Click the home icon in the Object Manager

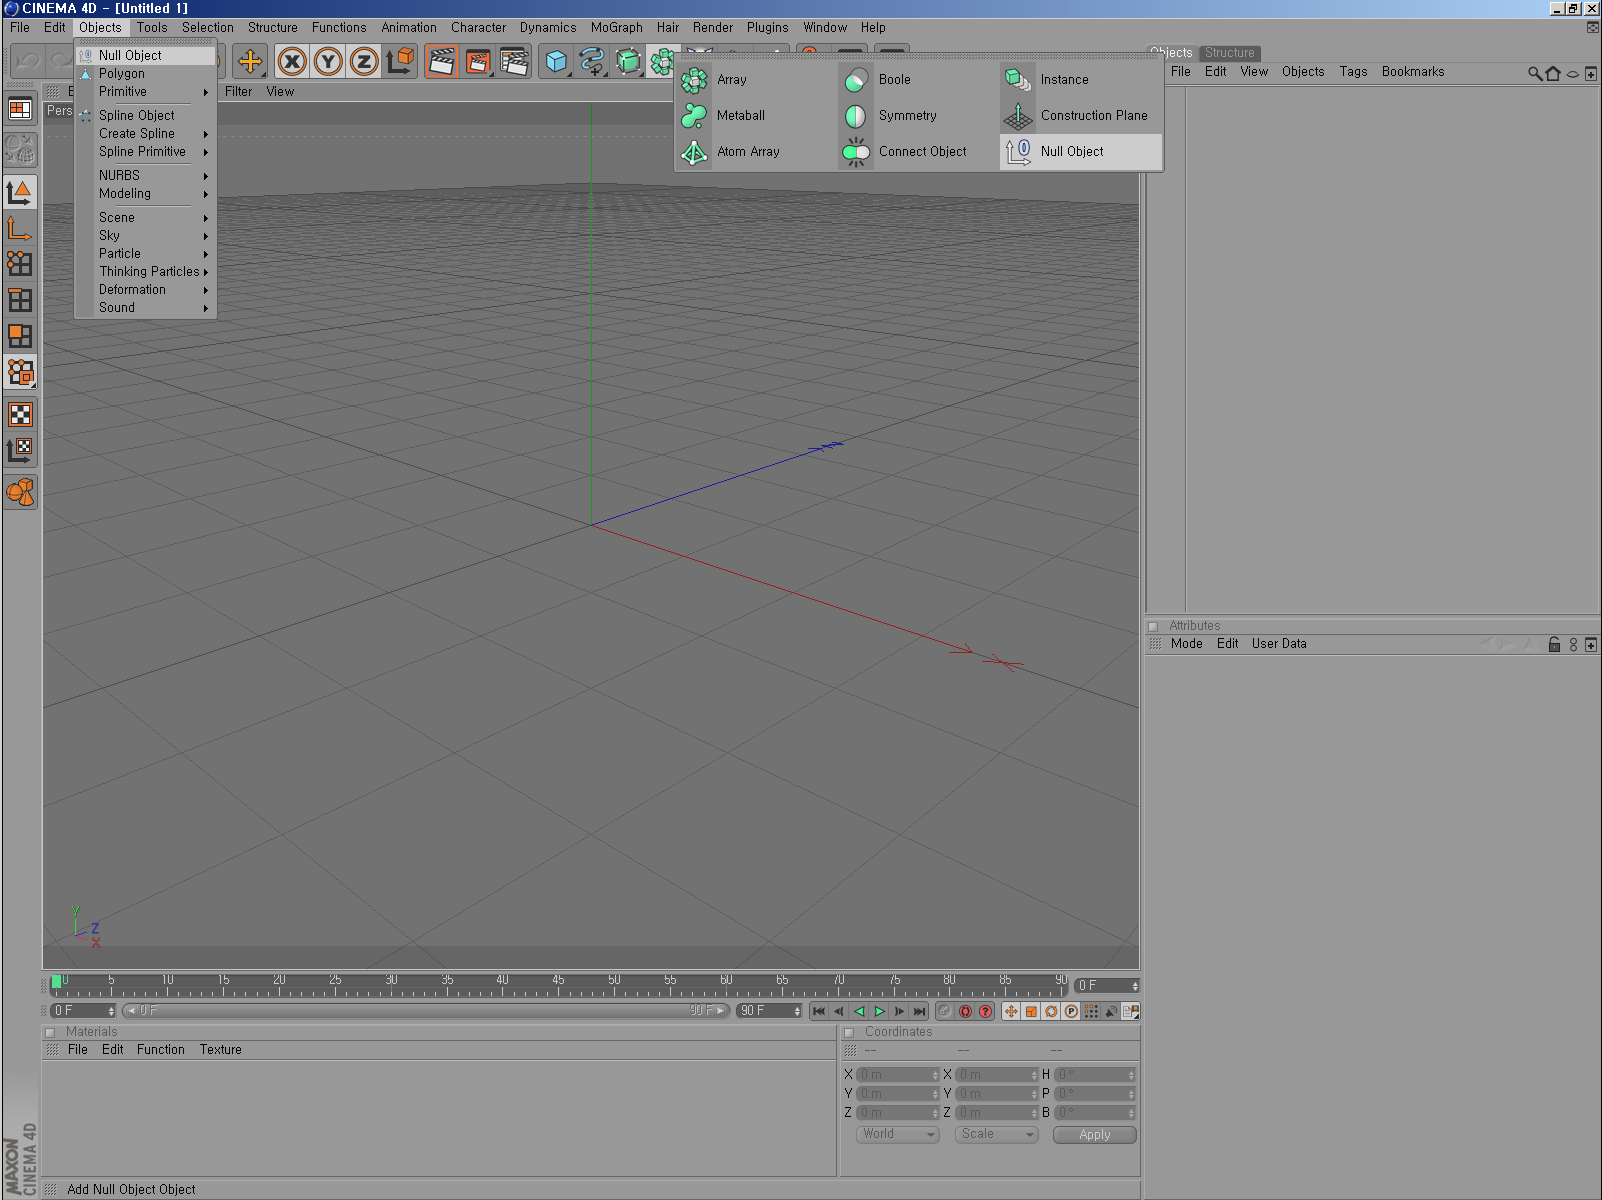tap(1553, 73)
